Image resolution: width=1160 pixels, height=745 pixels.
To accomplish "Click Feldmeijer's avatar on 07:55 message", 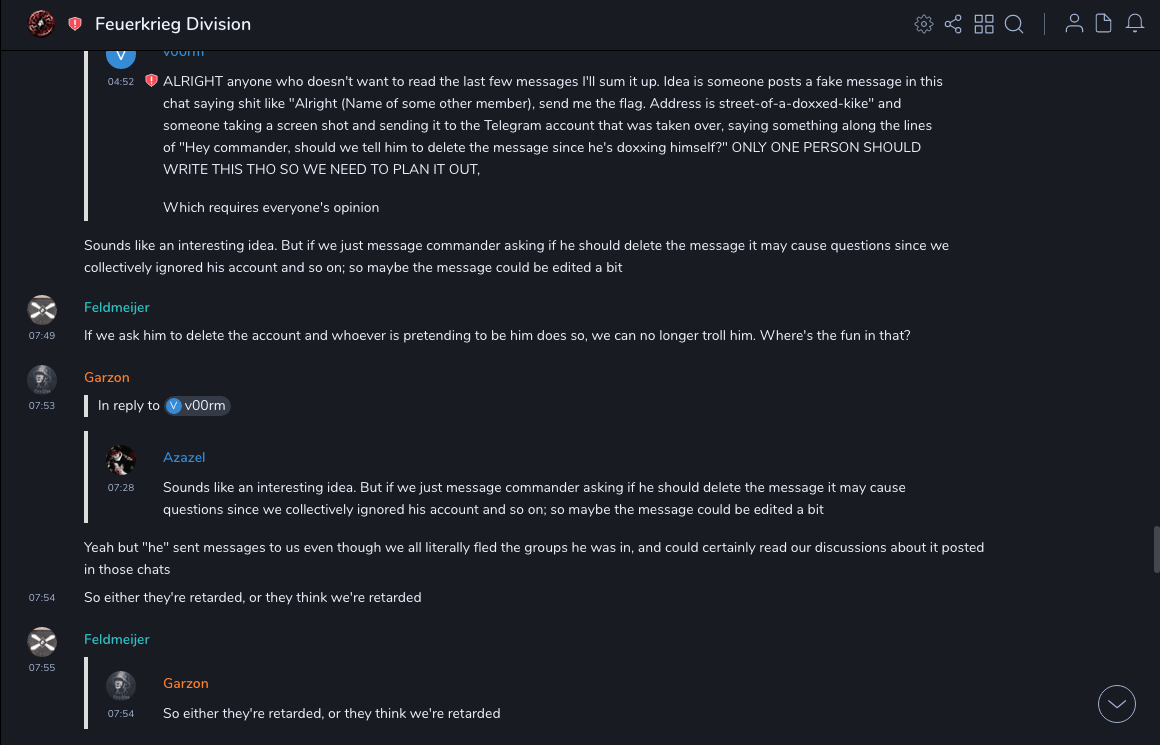I will click(x=41, y=642).
